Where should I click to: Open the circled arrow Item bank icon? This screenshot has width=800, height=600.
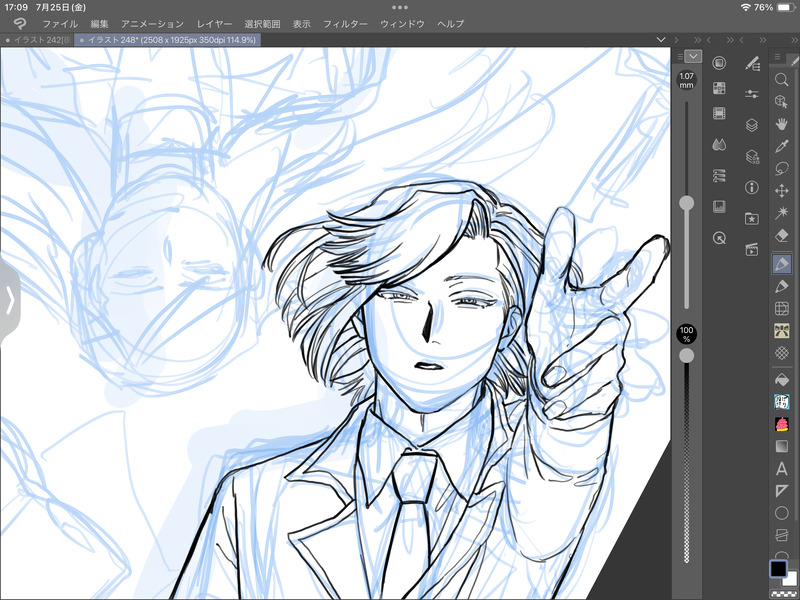[x=719, y=238]
